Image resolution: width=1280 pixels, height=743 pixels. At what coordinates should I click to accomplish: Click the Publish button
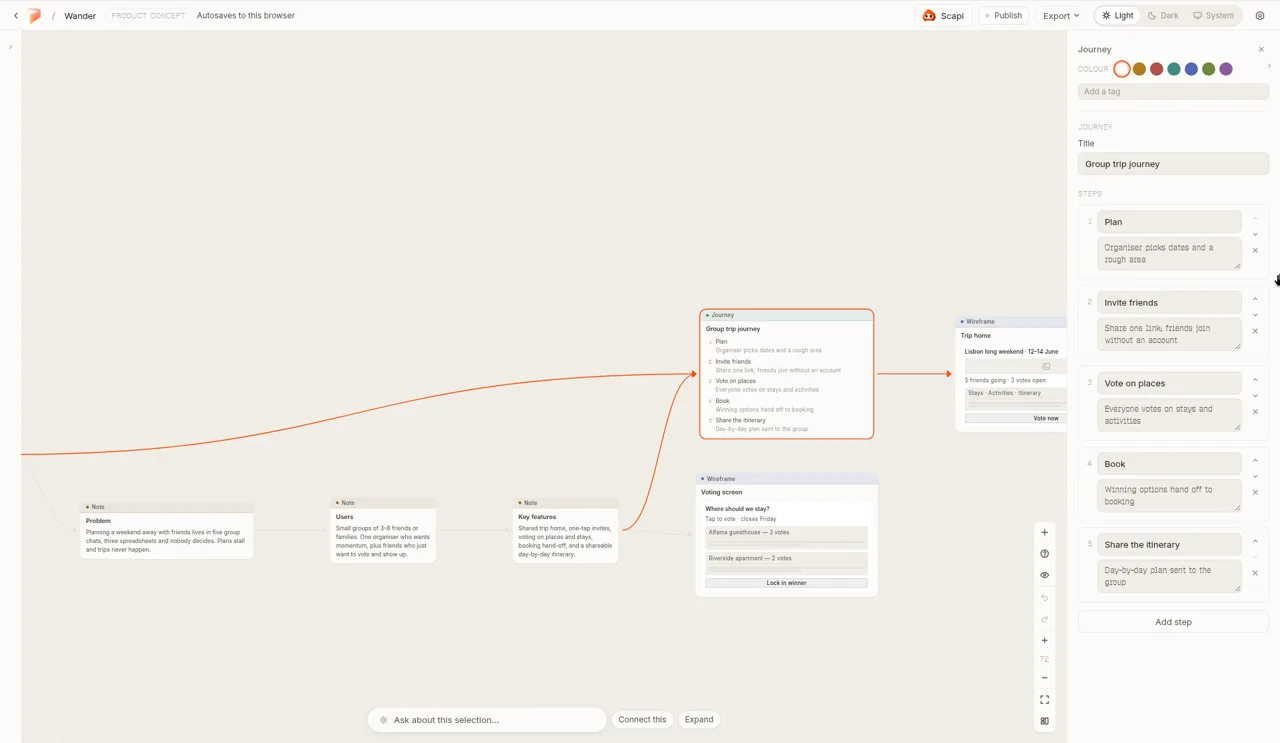tap(1003, 16)
